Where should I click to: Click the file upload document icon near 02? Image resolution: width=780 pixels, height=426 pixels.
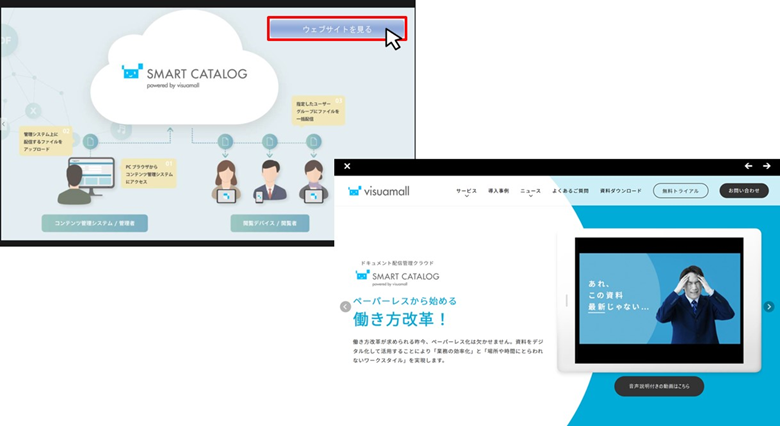pyautogui.click(x=91, y=142)
